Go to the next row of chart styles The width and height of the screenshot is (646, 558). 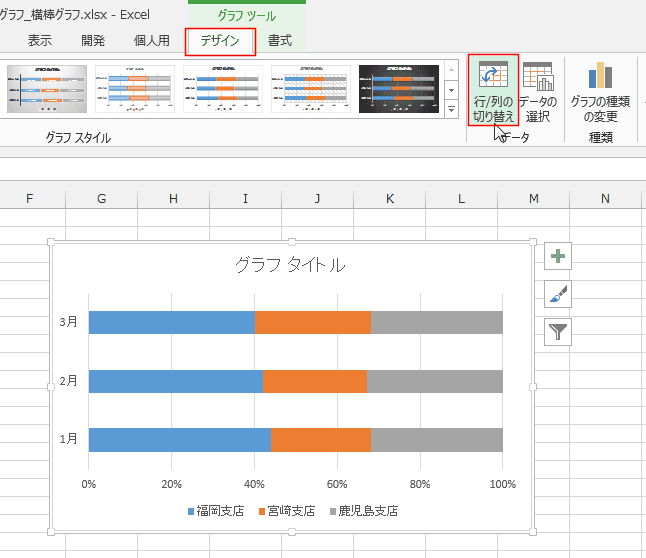click(x=452, y=90)
